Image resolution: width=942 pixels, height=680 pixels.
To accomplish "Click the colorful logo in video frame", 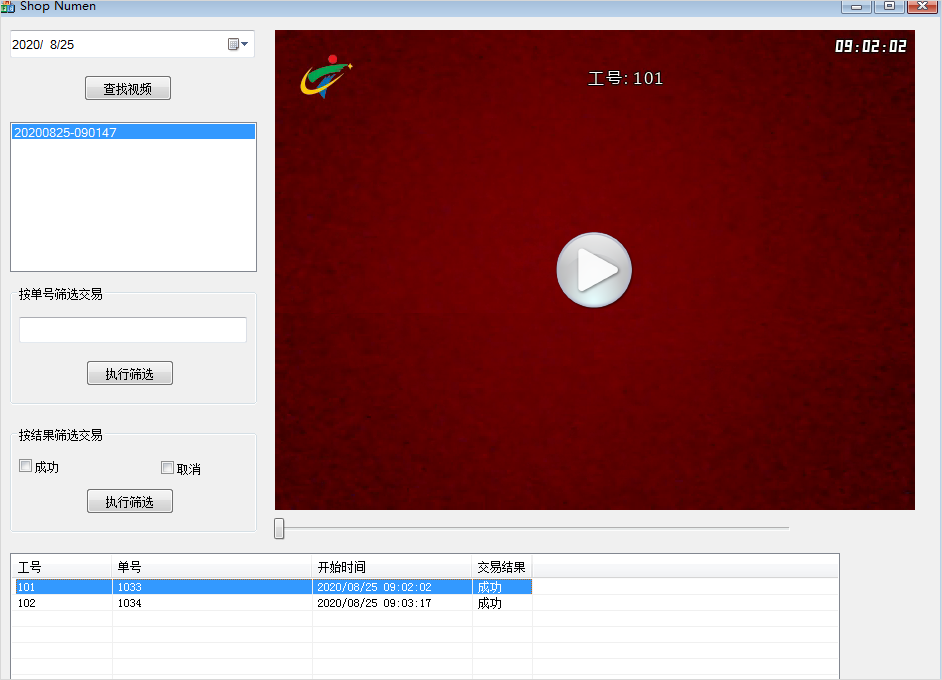I will point(326,77).
